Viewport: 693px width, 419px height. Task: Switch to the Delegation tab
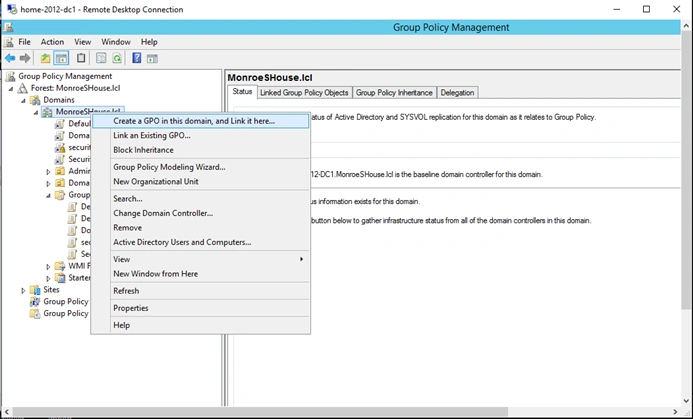[x=457, y=92]
